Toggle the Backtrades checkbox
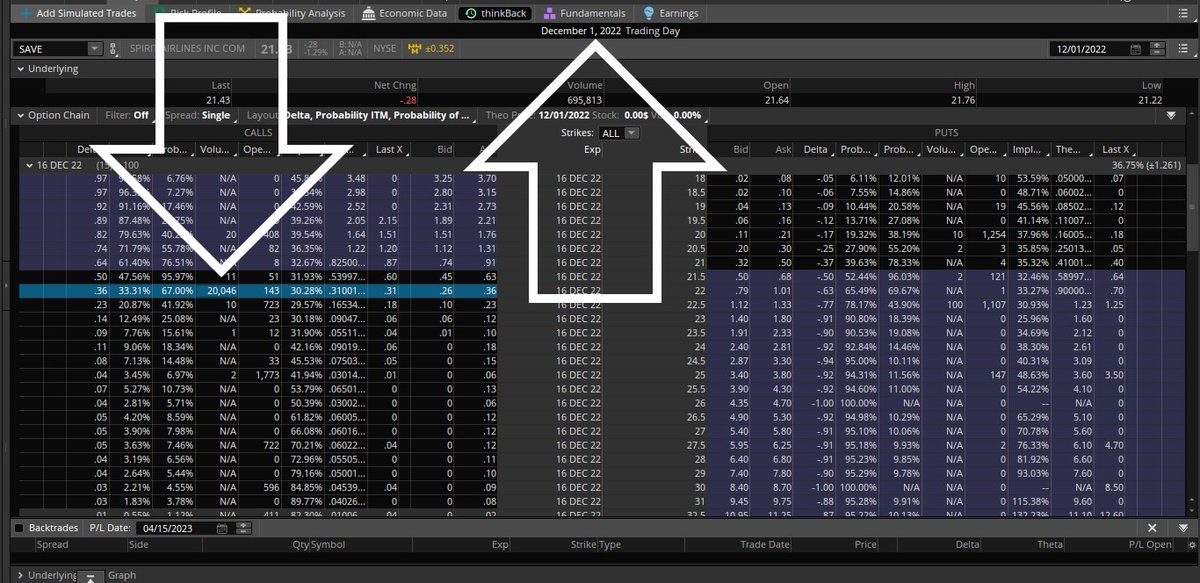 click(x=20, y=528)
